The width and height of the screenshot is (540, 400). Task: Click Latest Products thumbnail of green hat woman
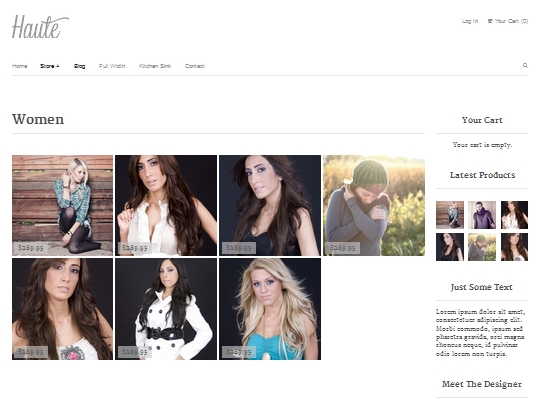coord(482,247)
